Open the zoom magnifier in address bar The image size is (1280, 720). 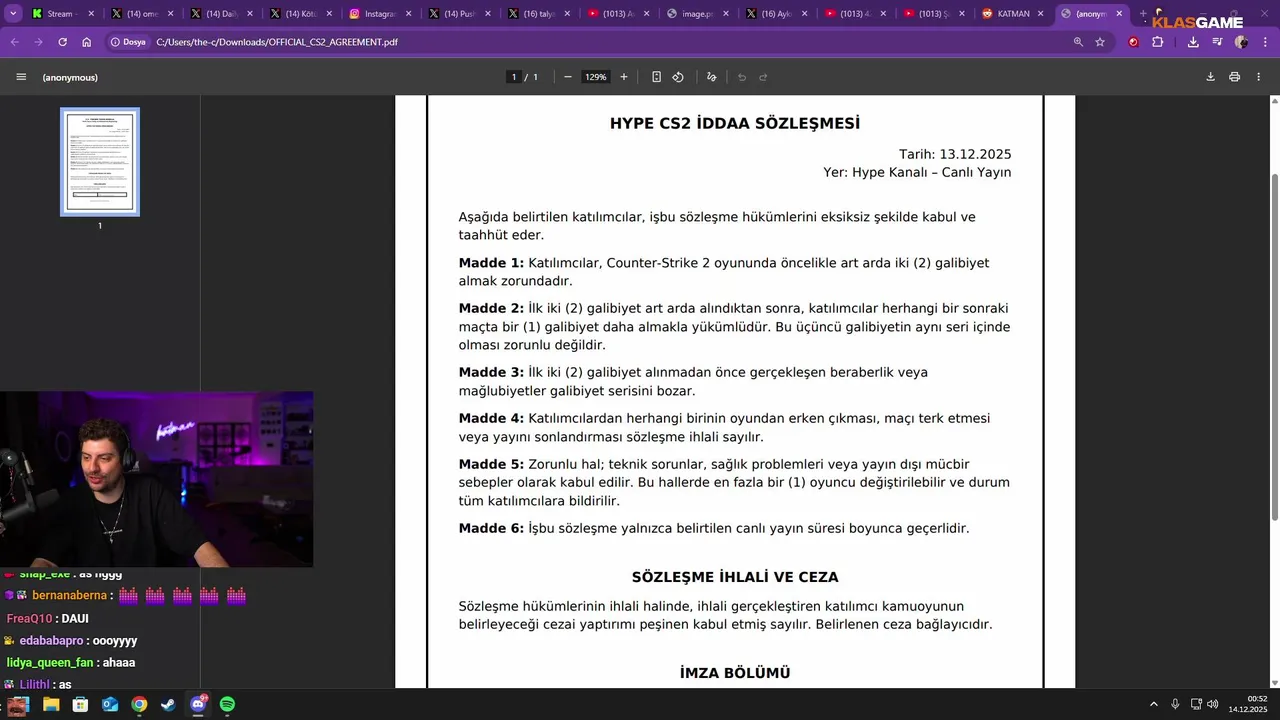pyautogui.click(x=1078, y=42)
